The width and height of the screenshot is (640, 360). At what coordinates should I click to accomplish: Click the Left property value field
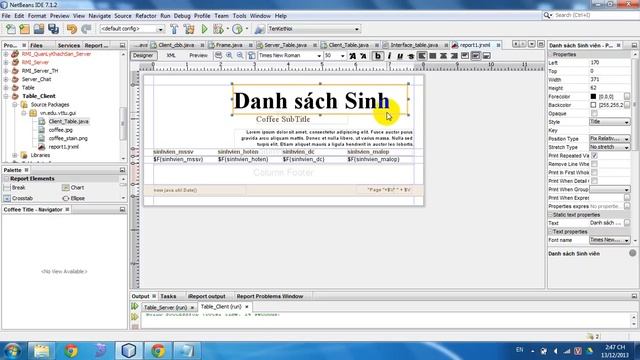(610, 62)
